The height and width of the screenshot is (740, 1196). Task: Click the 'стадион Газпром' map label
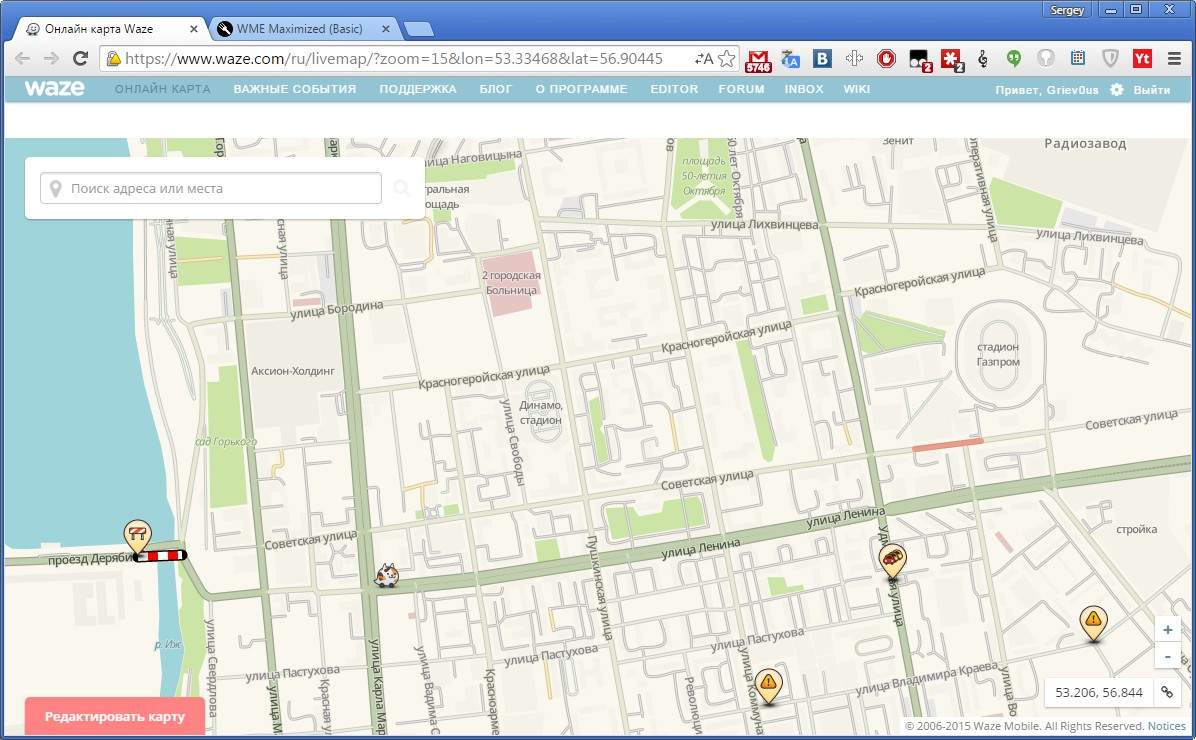[x=998, y=354]
